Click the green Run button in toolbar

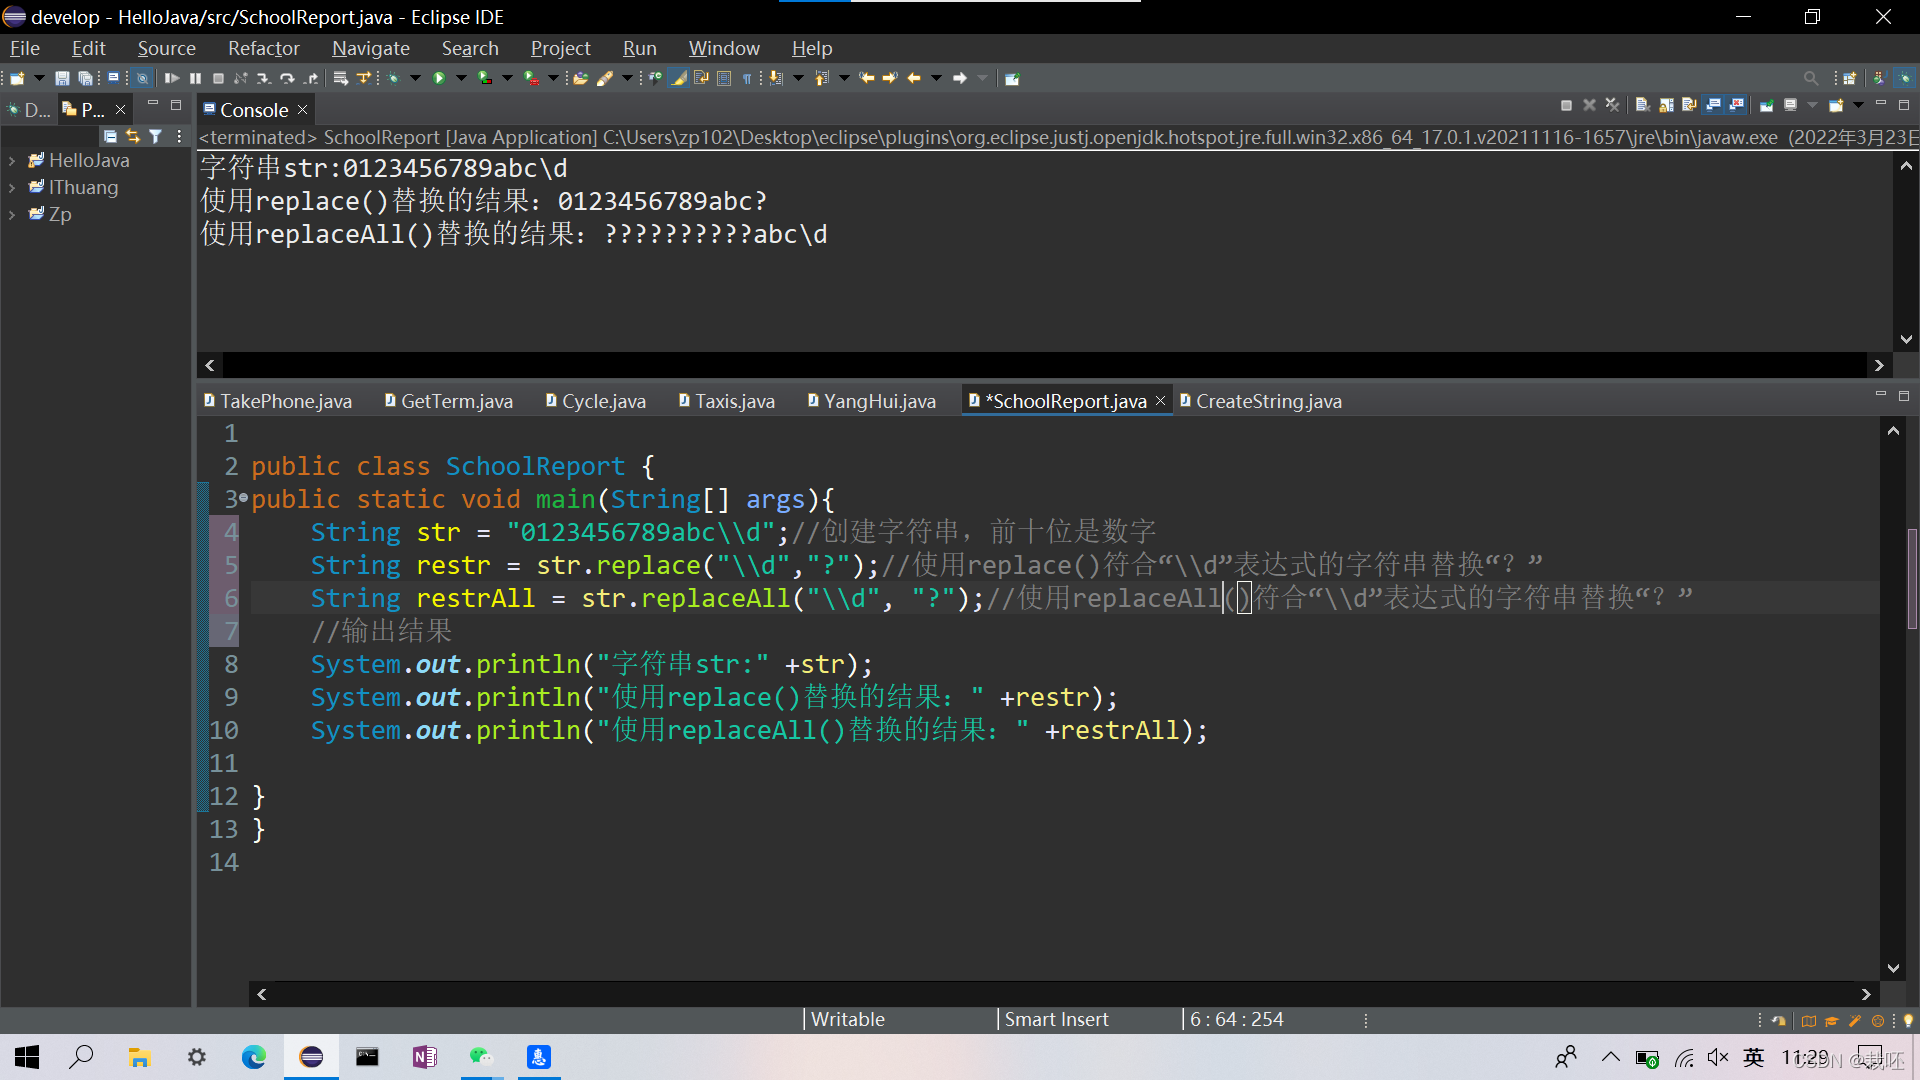[x=439, y=78]
